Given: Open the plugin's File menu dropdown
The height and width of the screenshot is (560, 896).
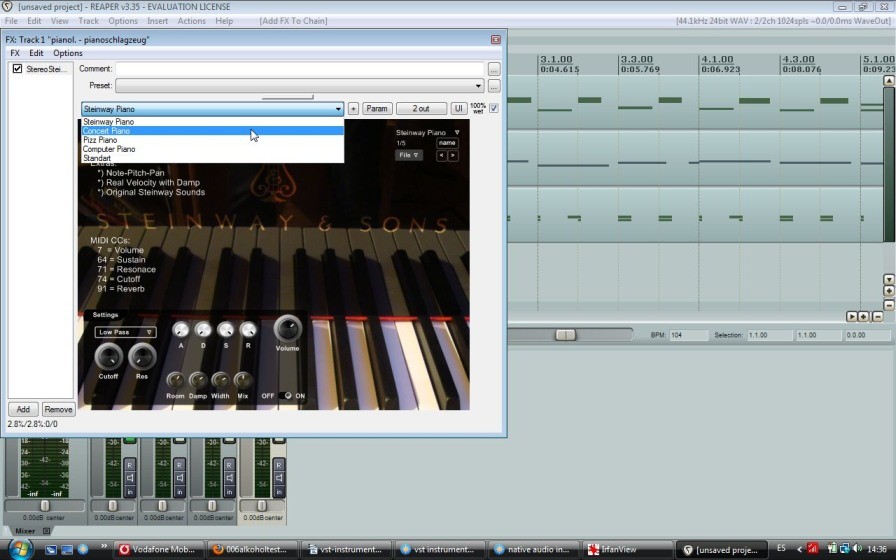Looking at the screenshot, I should coord(409,155).
